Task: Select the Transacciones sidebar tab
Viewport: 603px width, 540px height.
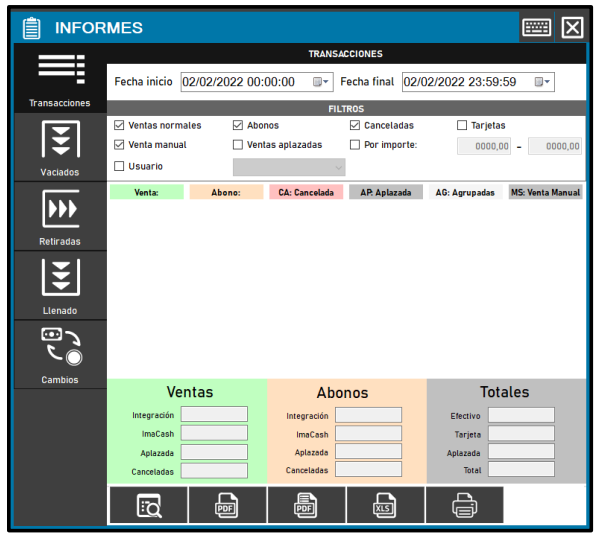Action: click(59, 79)
